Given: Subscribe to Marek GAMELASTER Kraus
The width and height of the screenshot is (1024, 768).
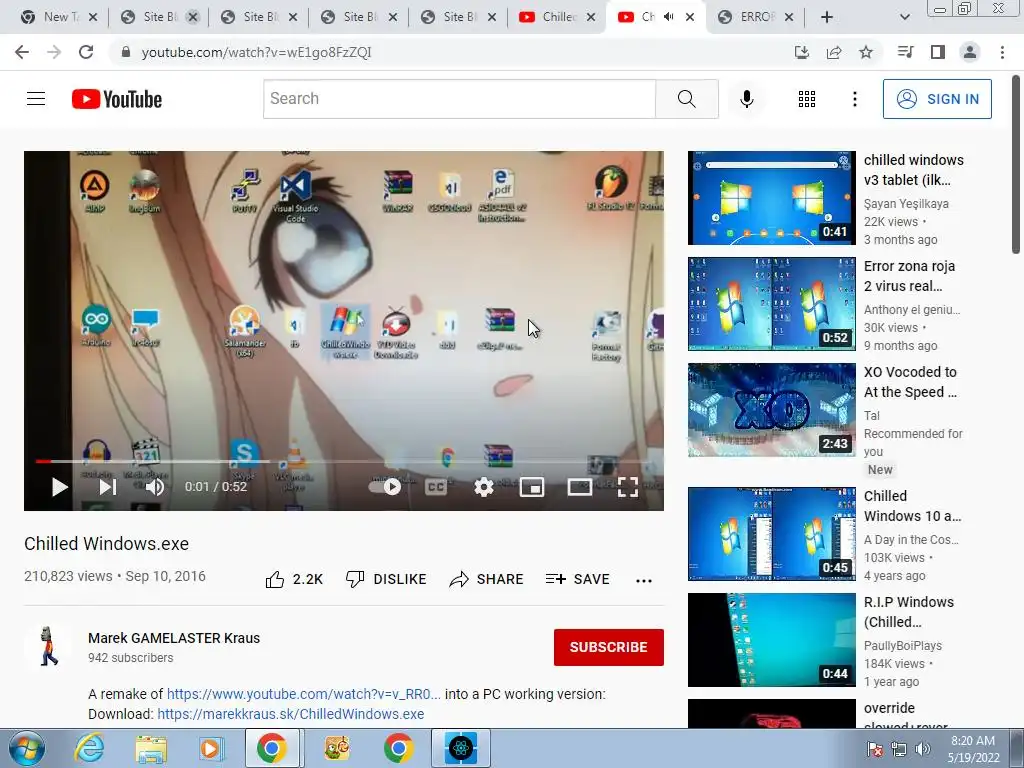Looking at the screenshot, I should pos(609,647).
